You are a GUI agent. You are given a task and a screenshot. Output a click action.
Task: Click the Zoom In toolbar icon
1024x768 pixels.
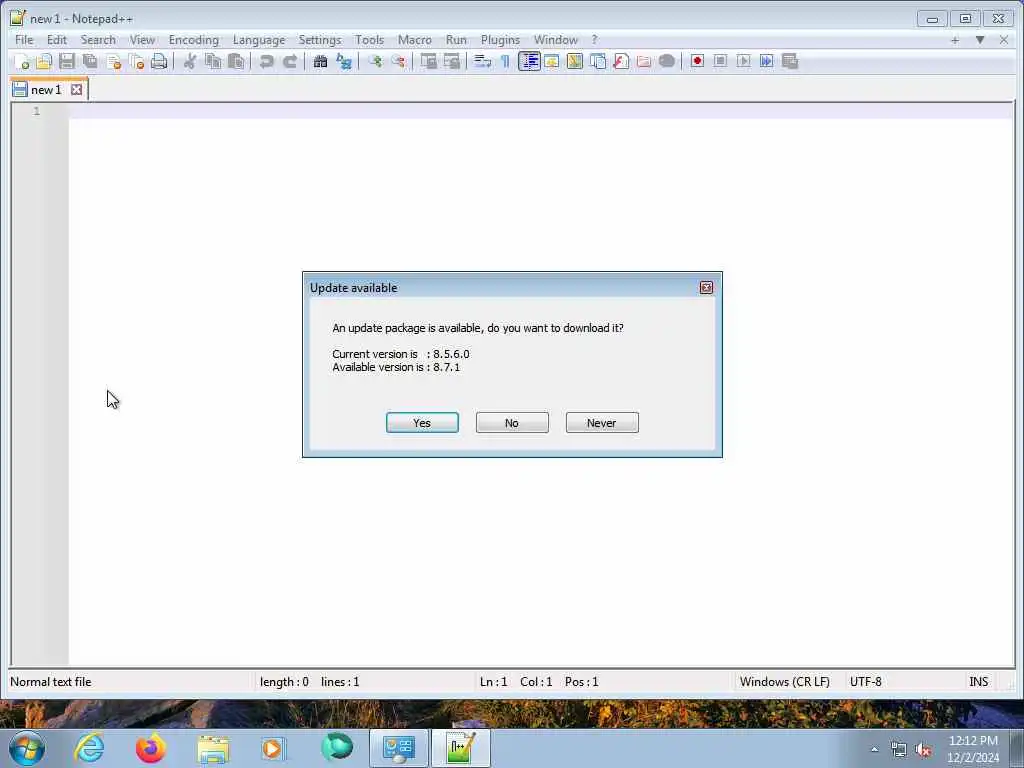375,61
